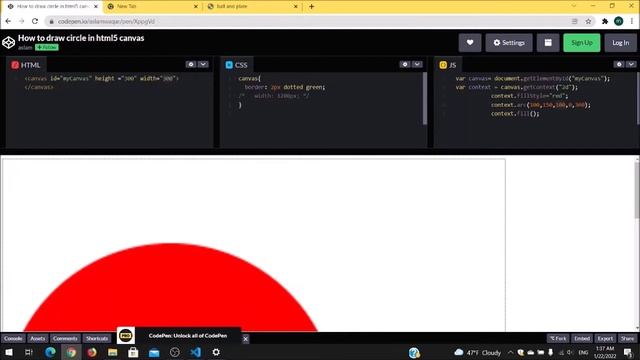
Task: Select the JS editor tab
Action: pos(448,65)
